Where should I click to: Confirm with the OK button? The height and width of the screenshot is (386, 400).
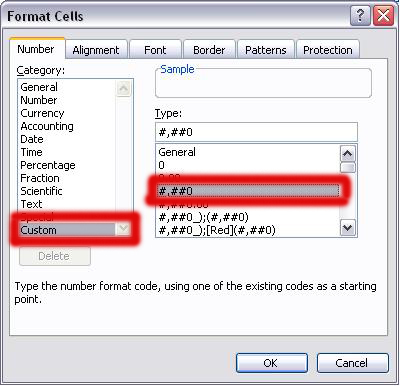click(272, 363)
